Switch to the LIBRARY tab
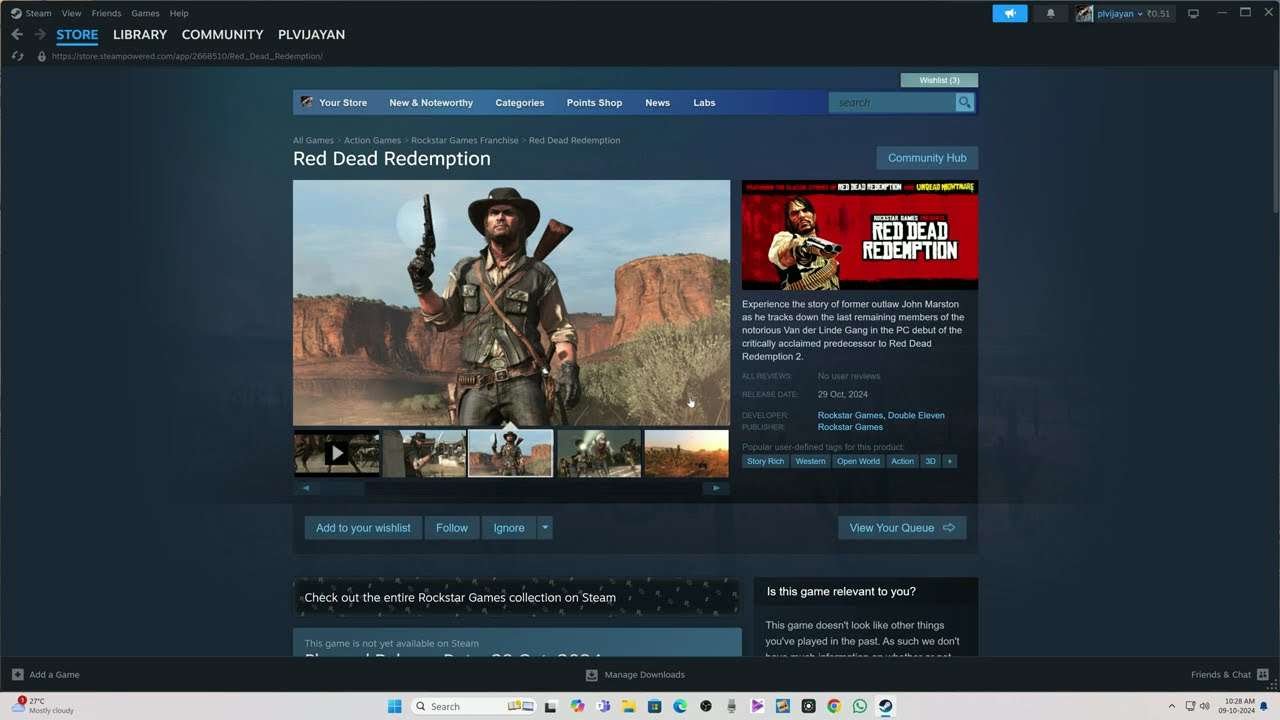The width and height of the screenshot is (1280, 720). point(140,34)
